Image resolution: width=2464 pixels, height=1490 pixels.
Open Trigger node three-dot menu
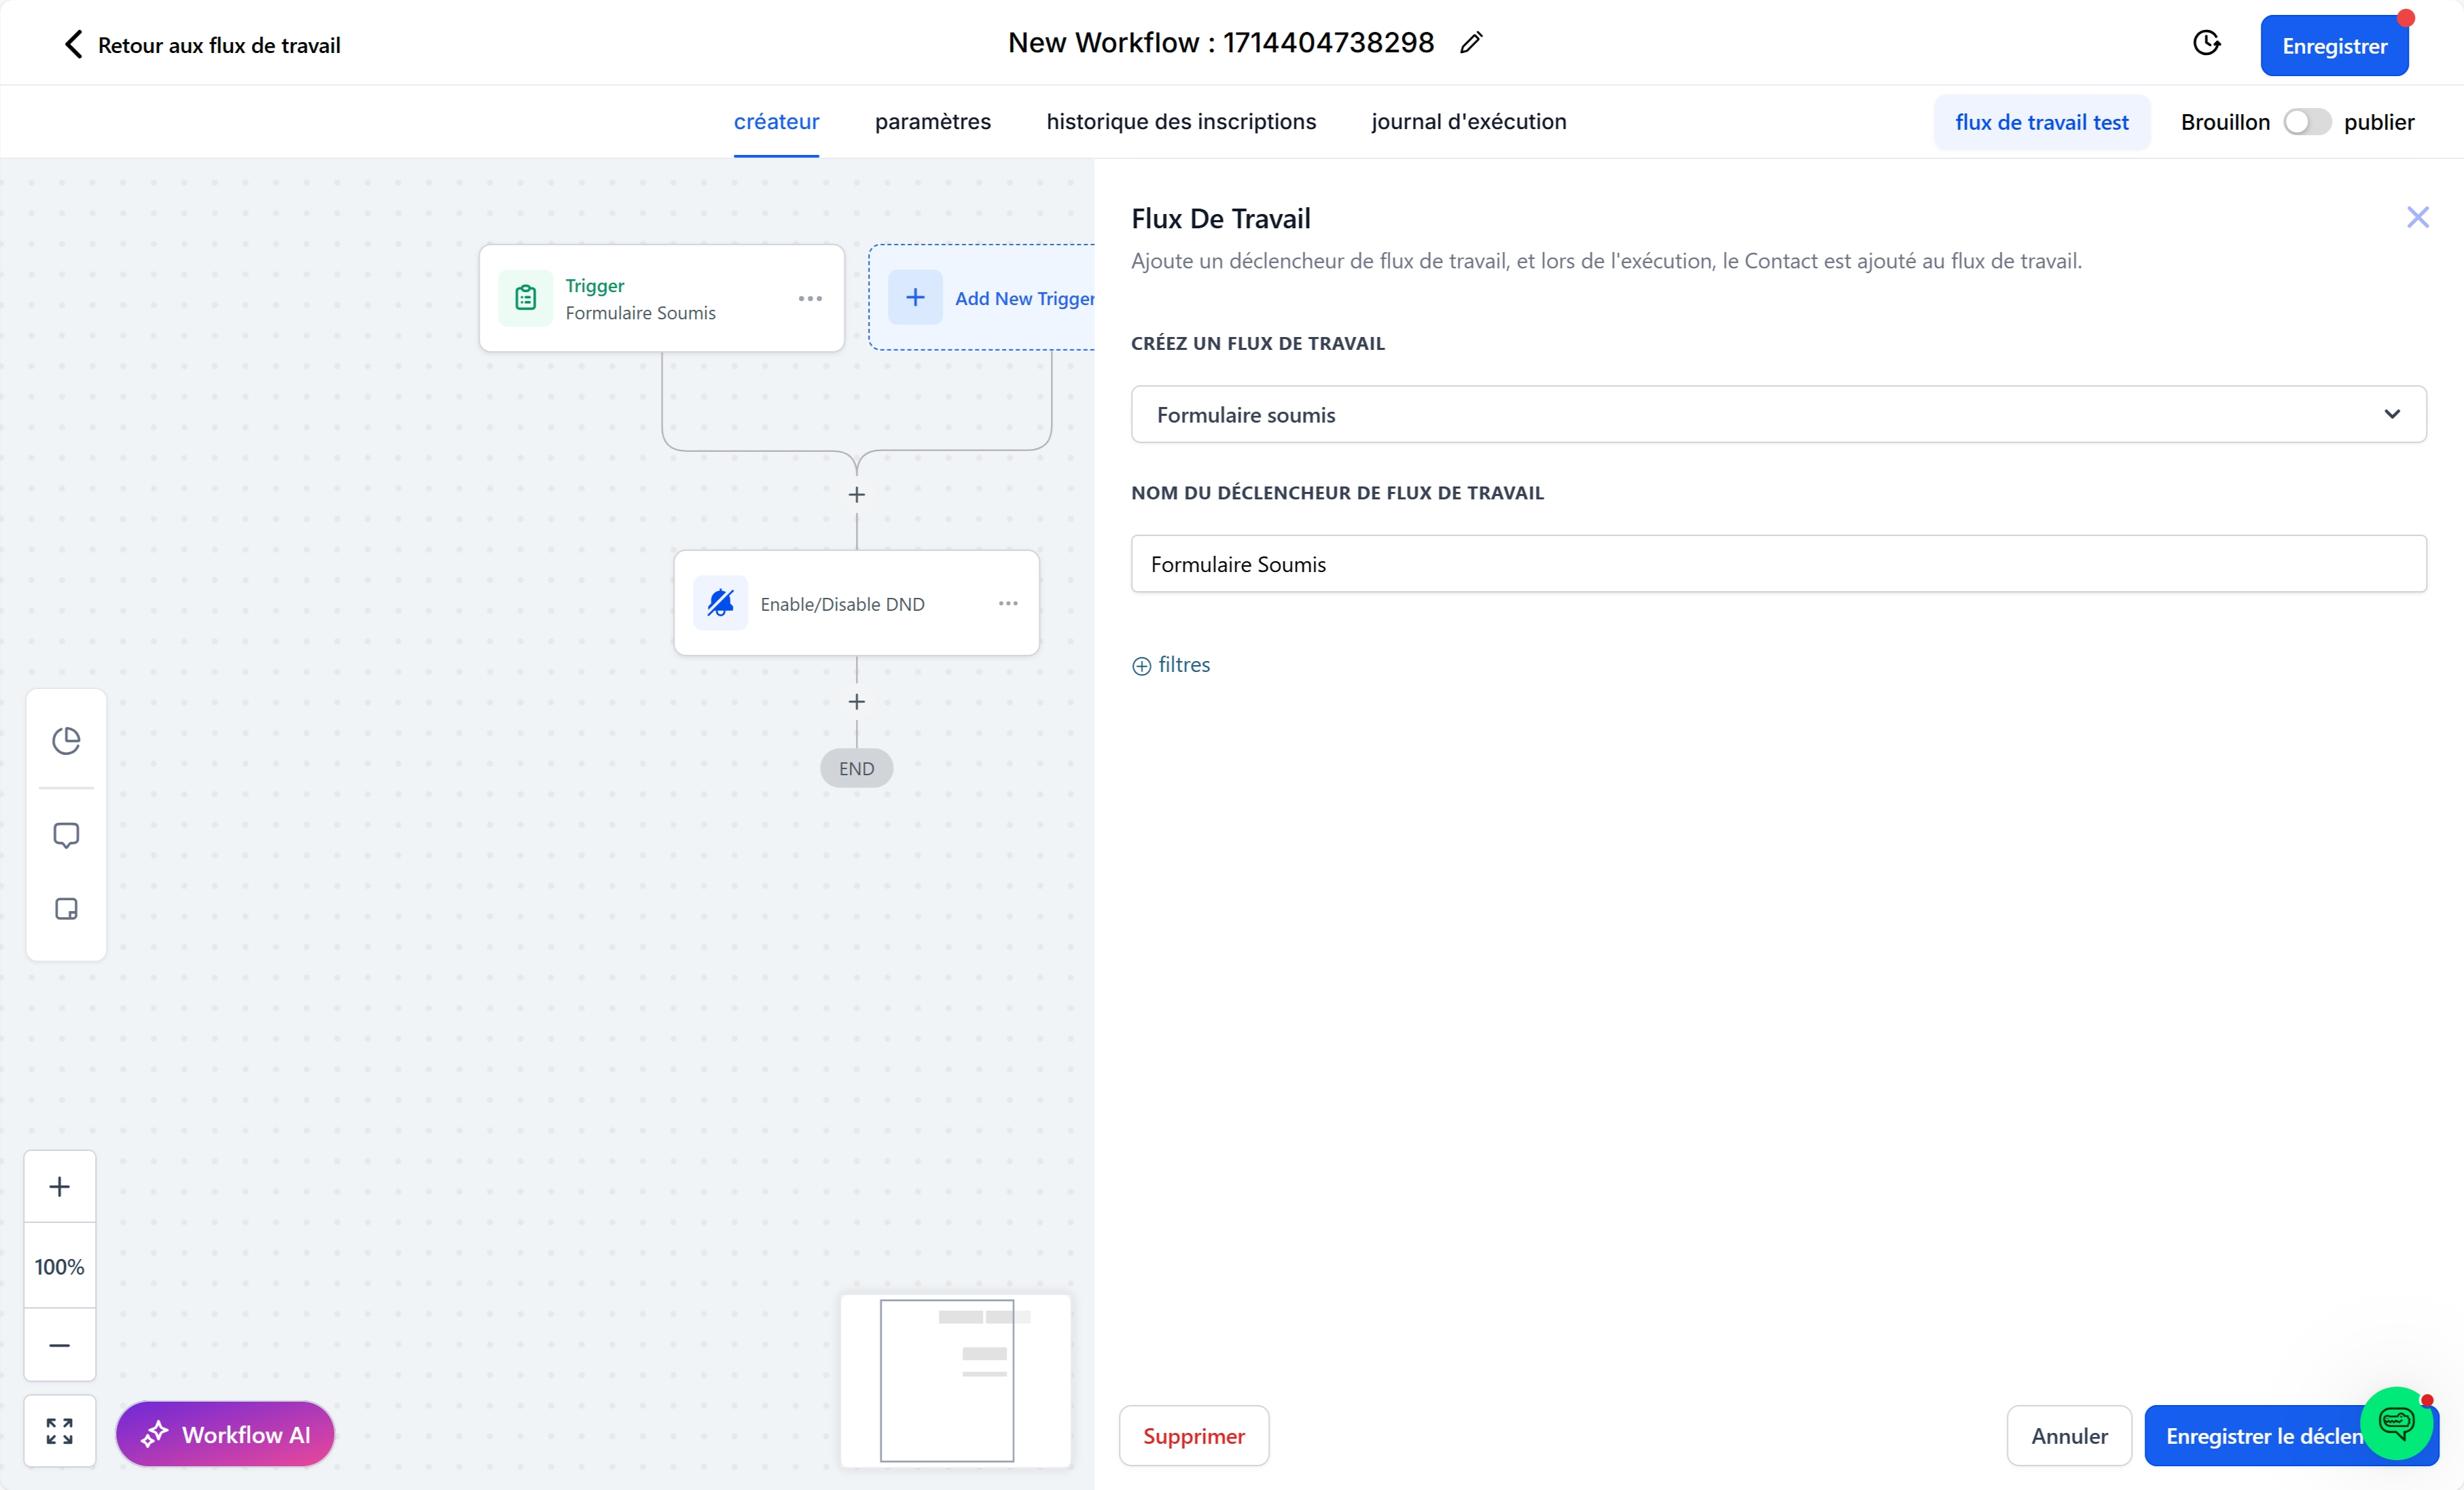[810, 299]
